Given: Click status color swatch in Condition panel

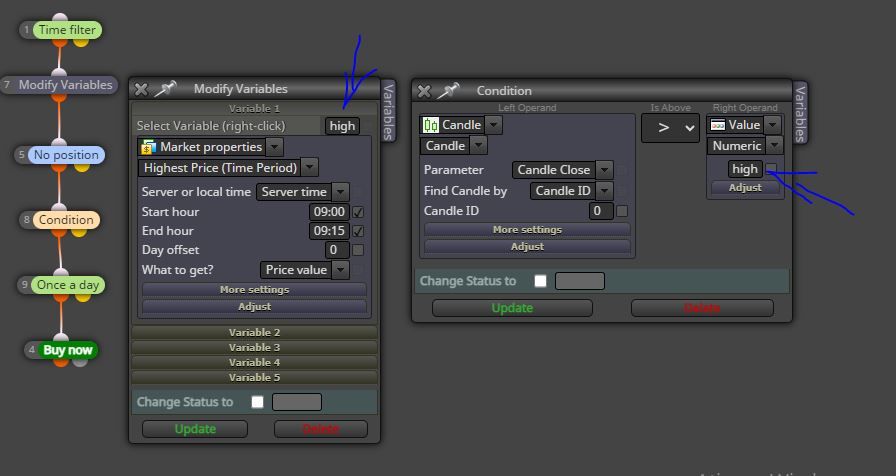Looking at the screenshot, I should (579, 281).
